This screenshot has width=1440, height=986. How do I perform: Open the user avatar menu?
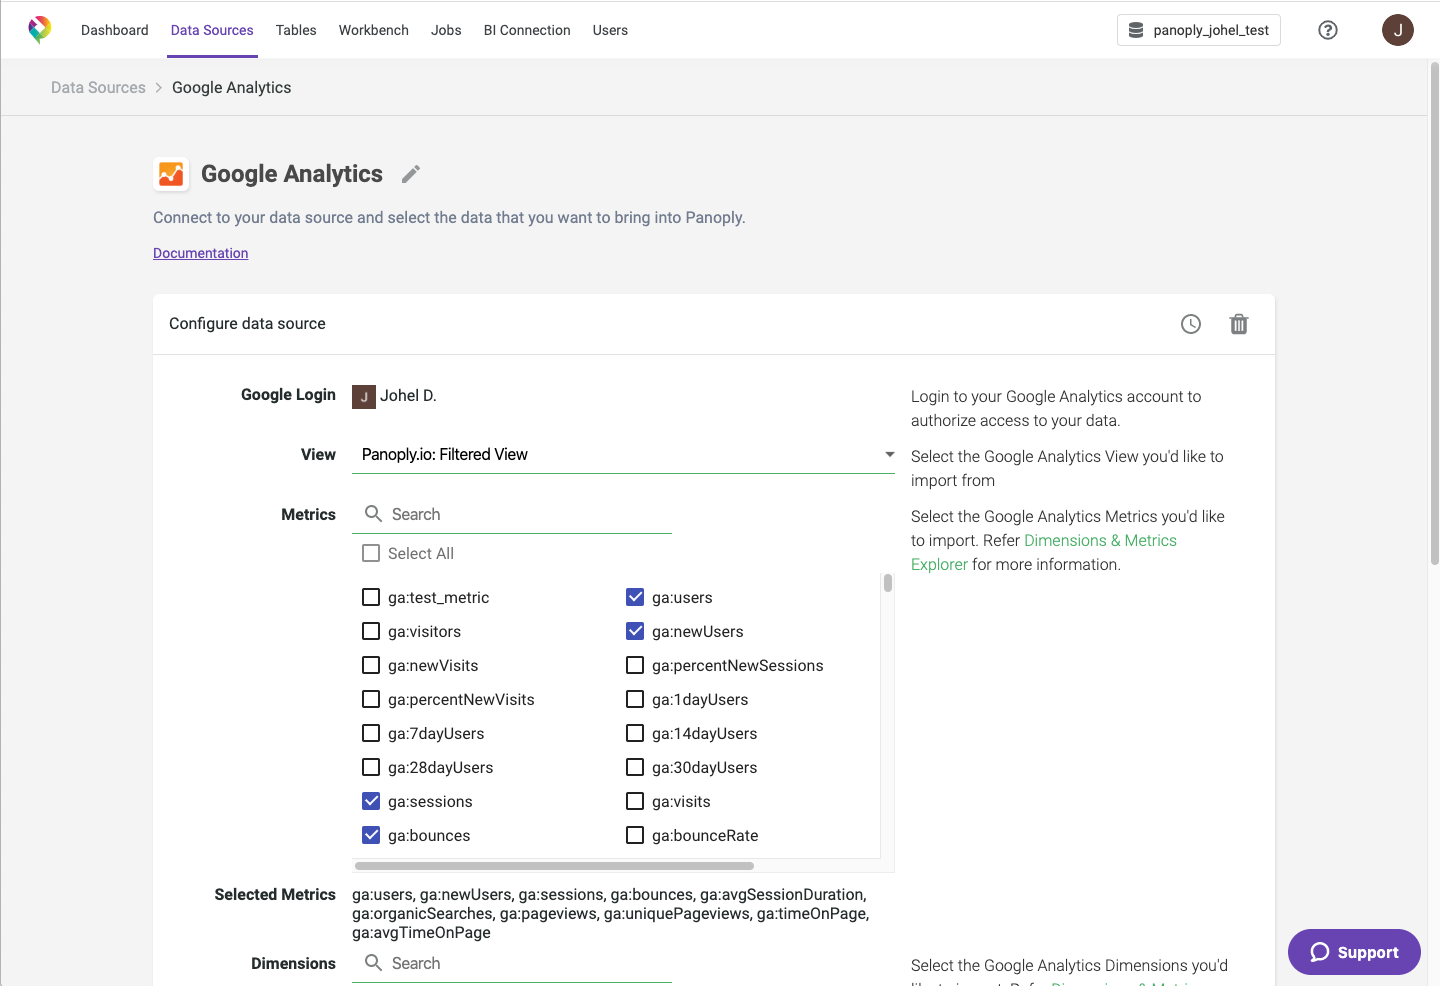pos(1397,30)
